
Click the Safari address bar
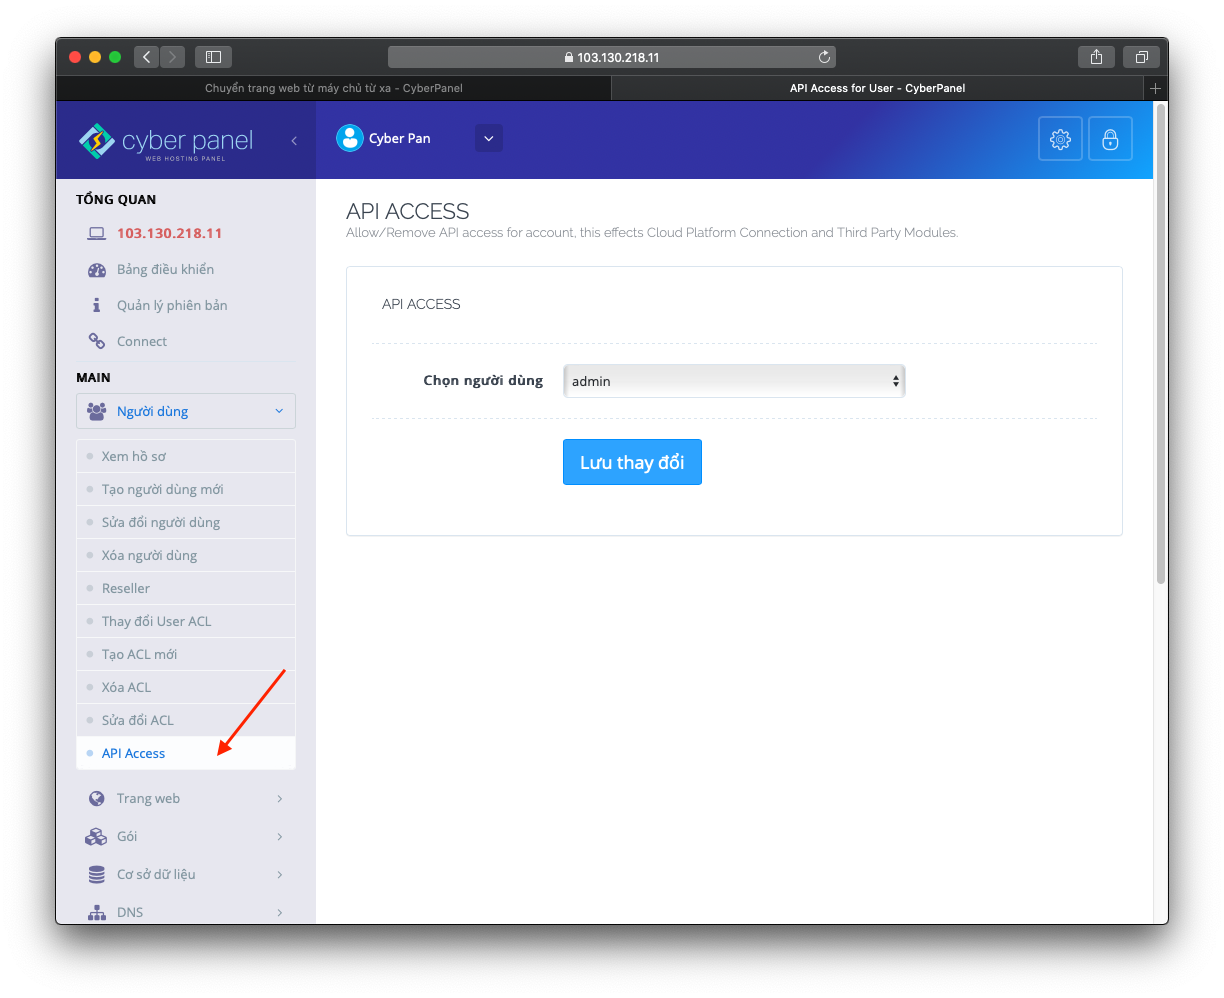click(x=612, y=57)
